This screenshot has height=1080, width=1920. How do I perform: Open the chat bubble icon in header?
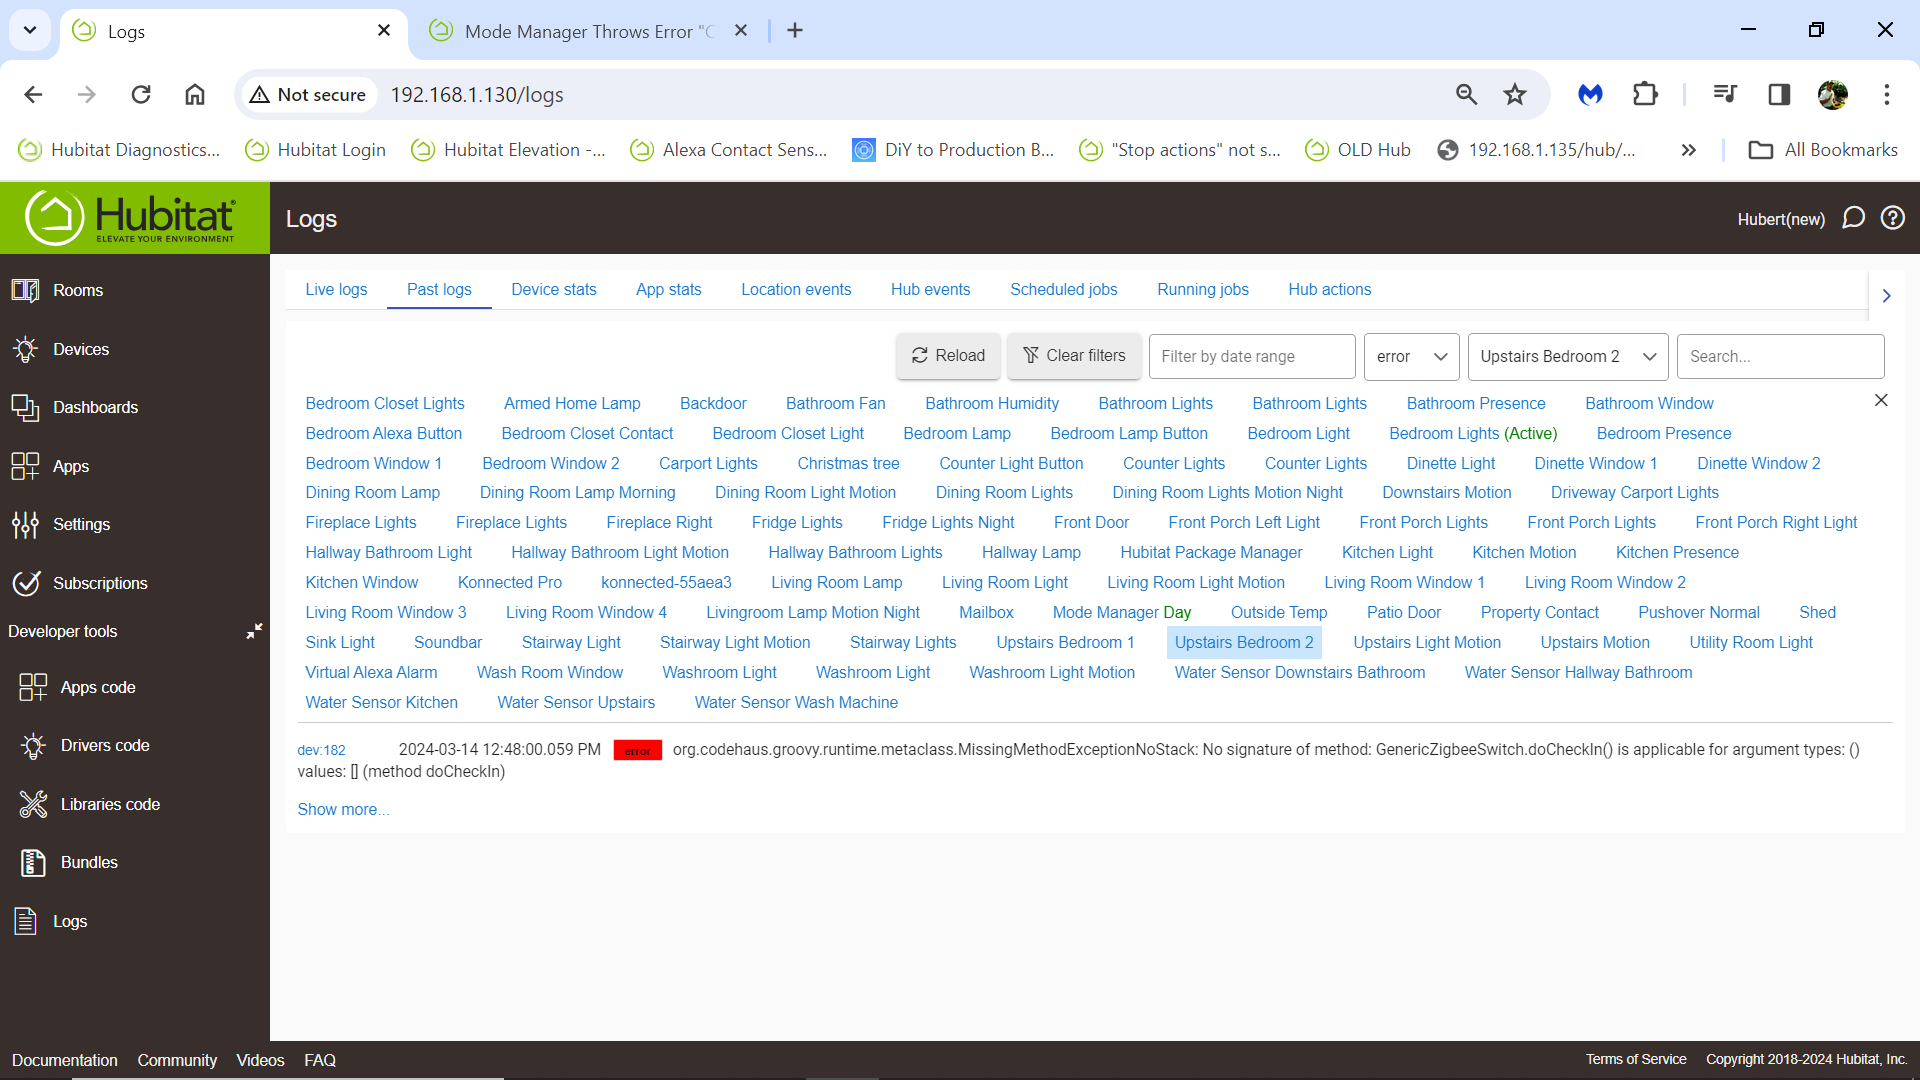(x=1853, y=218)
